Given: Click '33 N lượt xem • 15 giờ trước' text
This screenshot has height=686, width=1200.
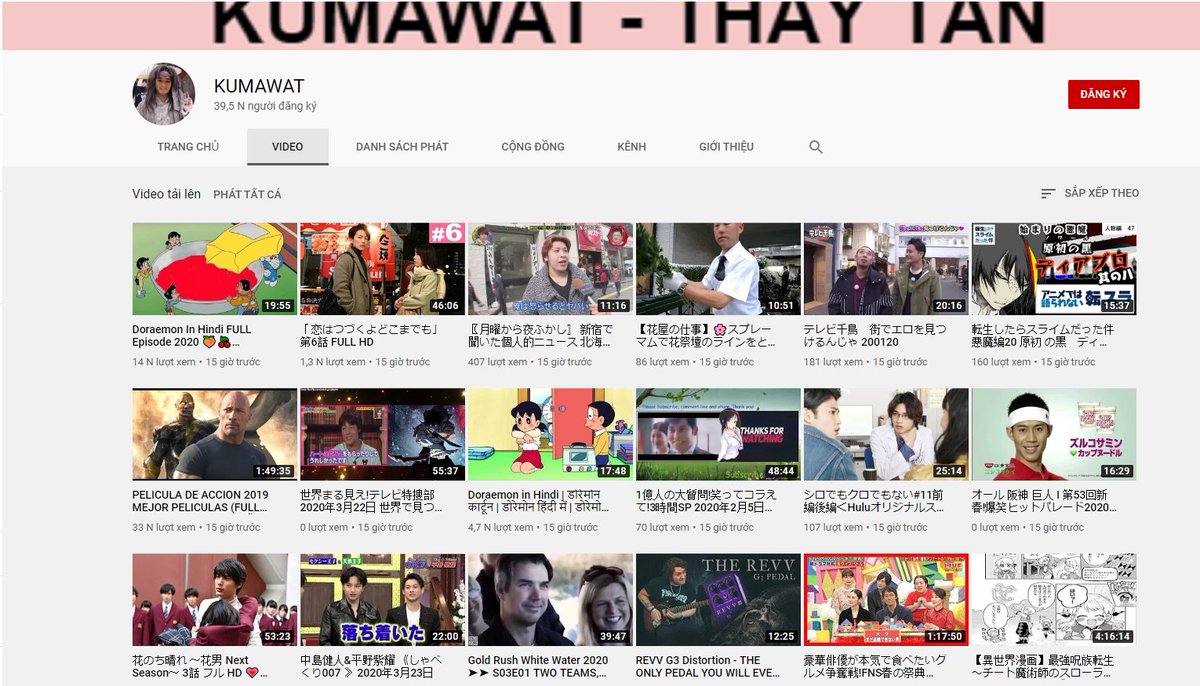Looking at the screenshot, I should [196, 528].
